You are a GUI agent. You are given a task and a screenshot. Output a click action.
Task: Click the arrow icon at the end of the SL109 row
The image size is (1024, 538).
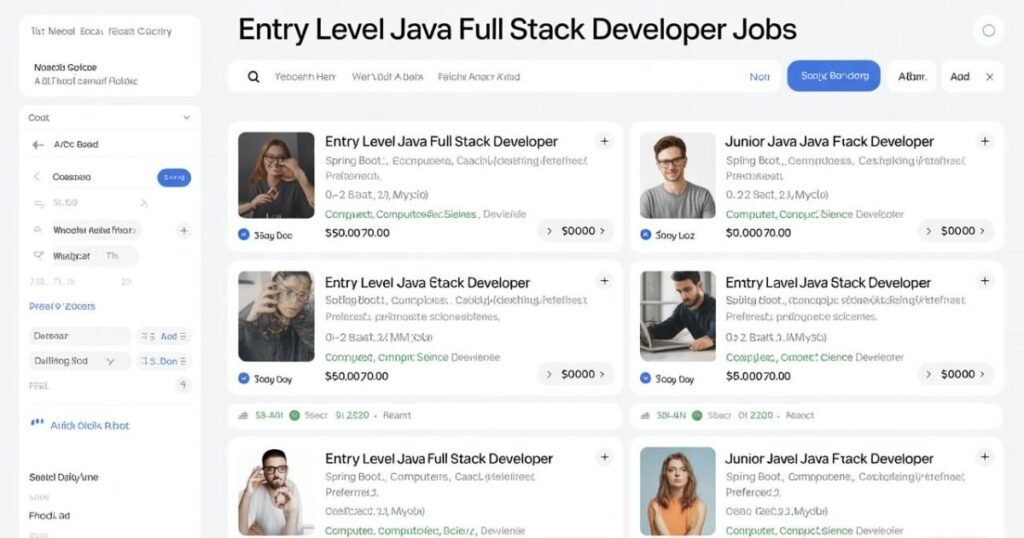click(144, 204)
